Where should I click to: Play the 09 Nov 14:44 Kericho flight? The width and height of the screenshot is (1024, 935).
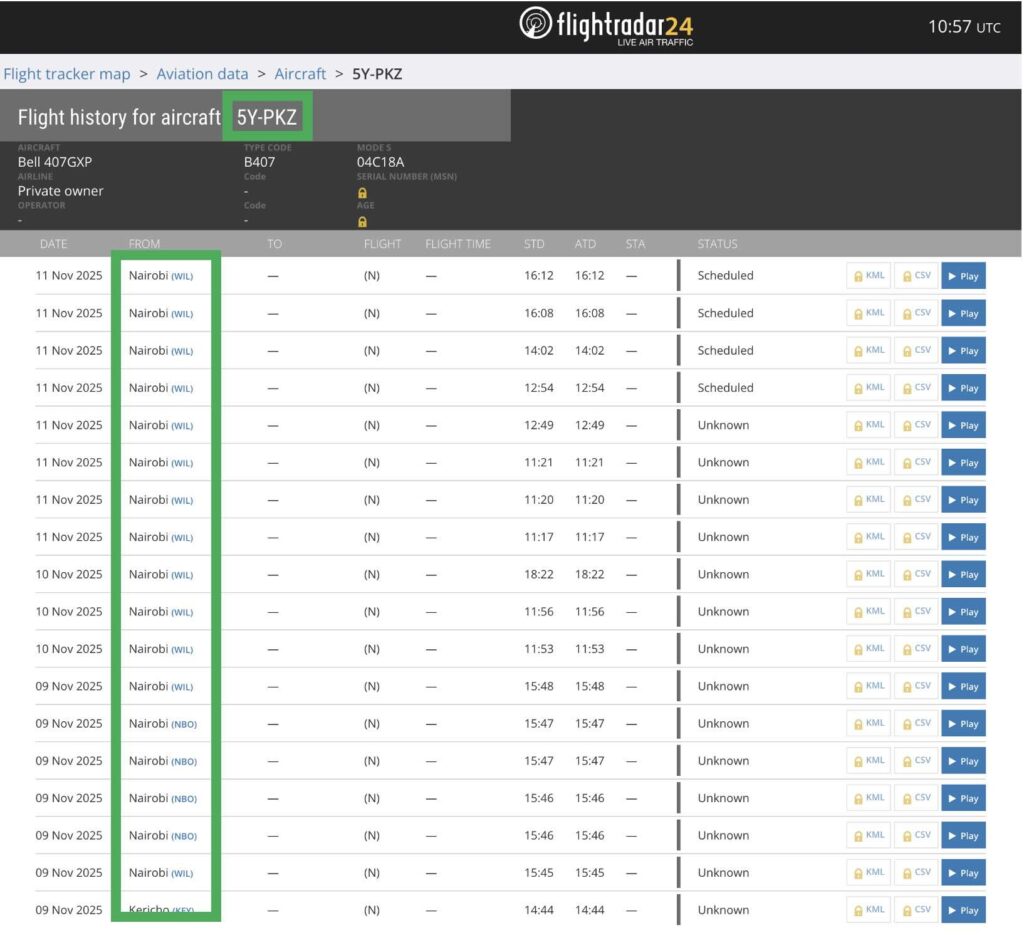pyautogui.click(x=963, y=910)
